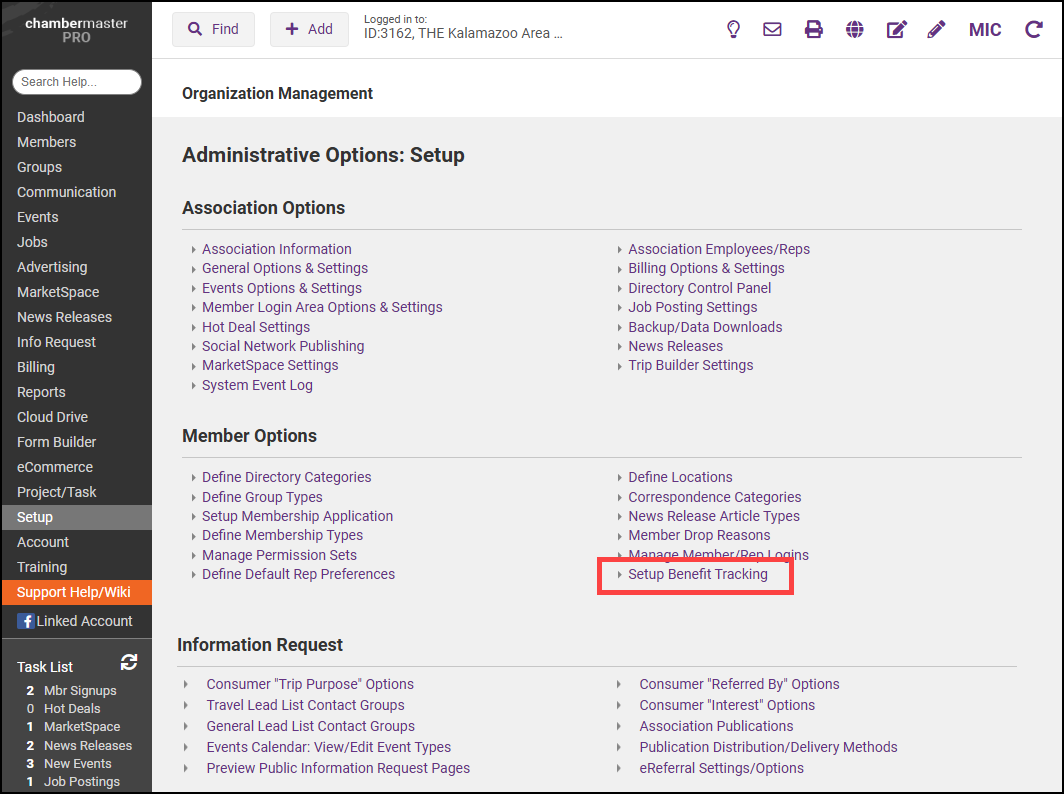1064x794 pixels.
Task: Click the MIC toolbar item
Action: click(985, 30)
